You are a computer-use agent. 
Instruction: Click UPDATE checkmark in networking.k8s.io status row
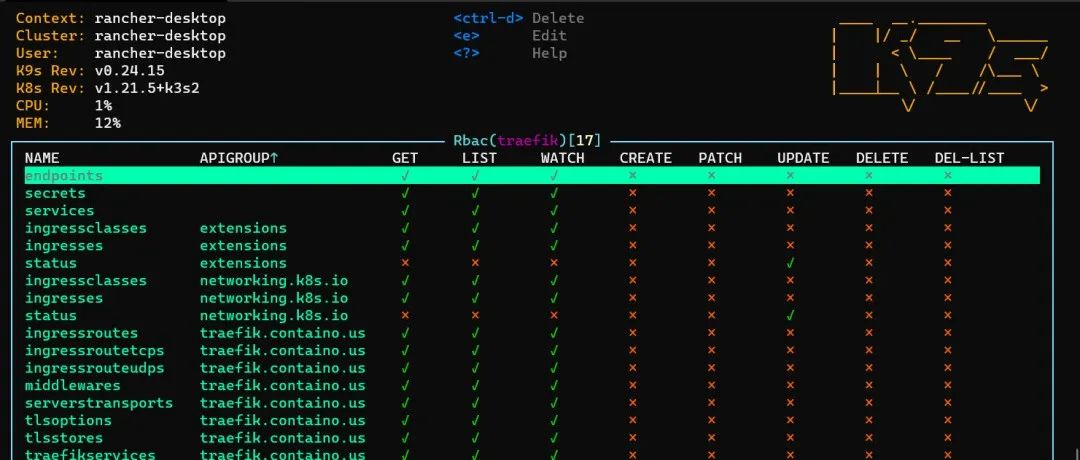click(x=791, y=315)
